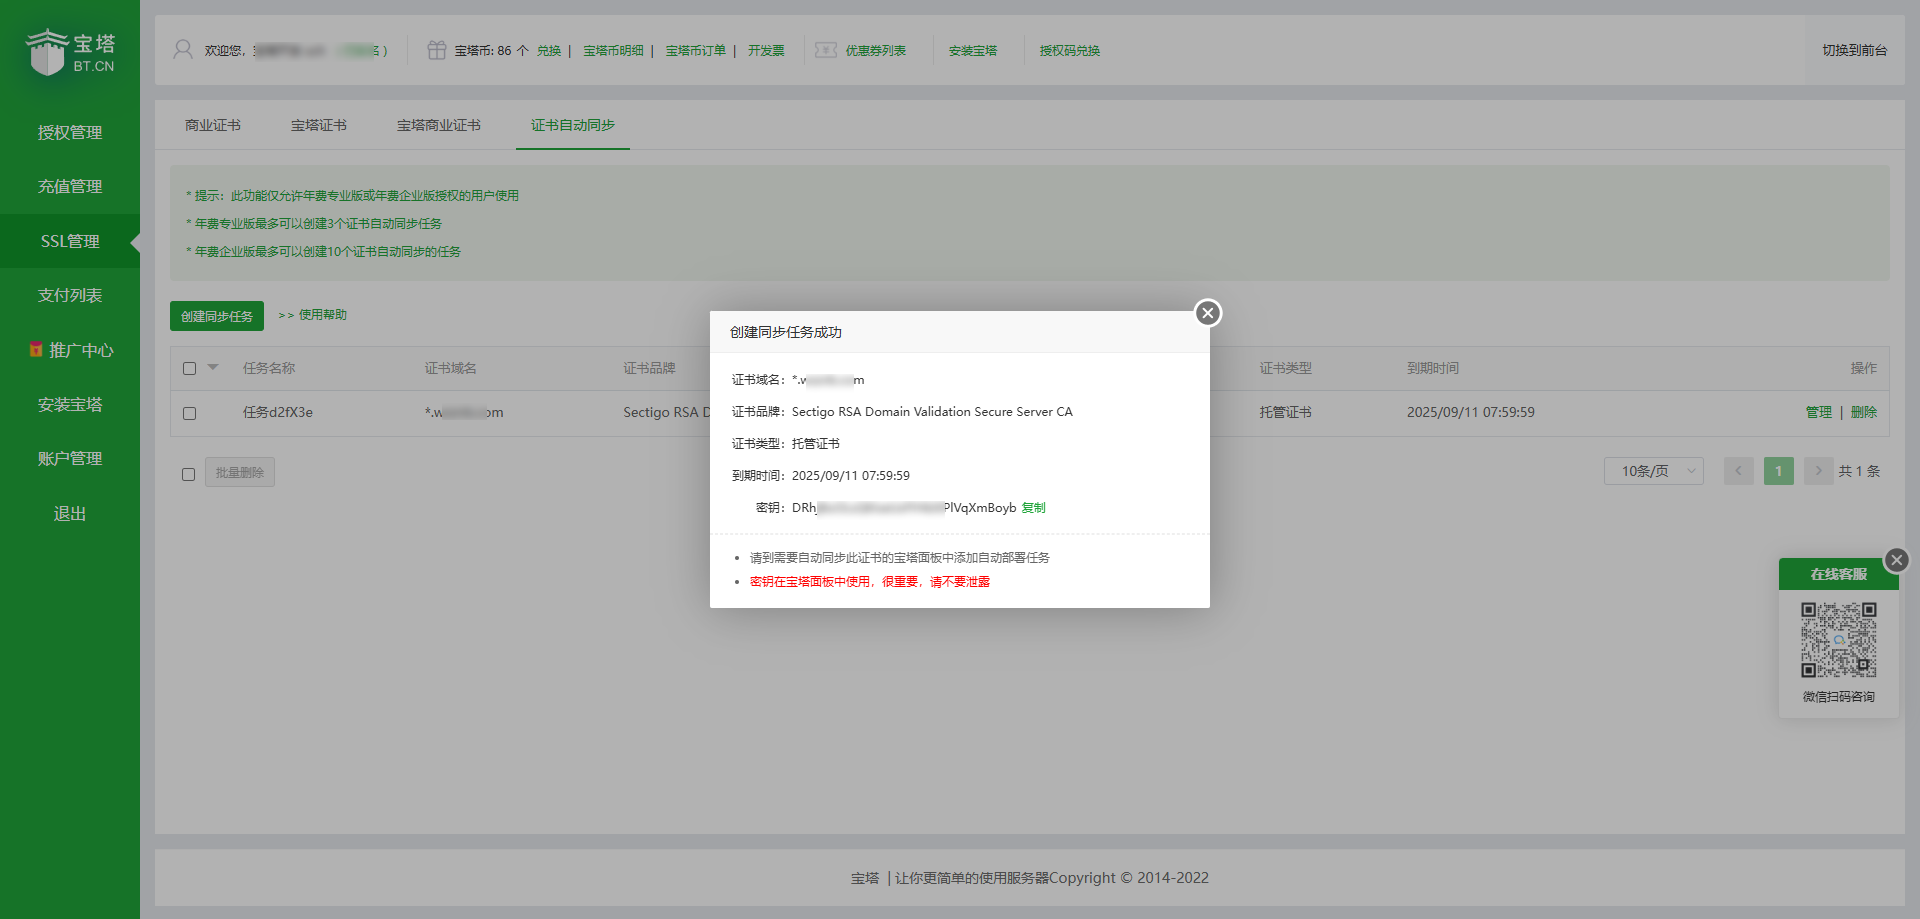The width and height of the screenshot is (1920, 919).
Task: Close the sync task success dialog
Action: [1208, 313]
